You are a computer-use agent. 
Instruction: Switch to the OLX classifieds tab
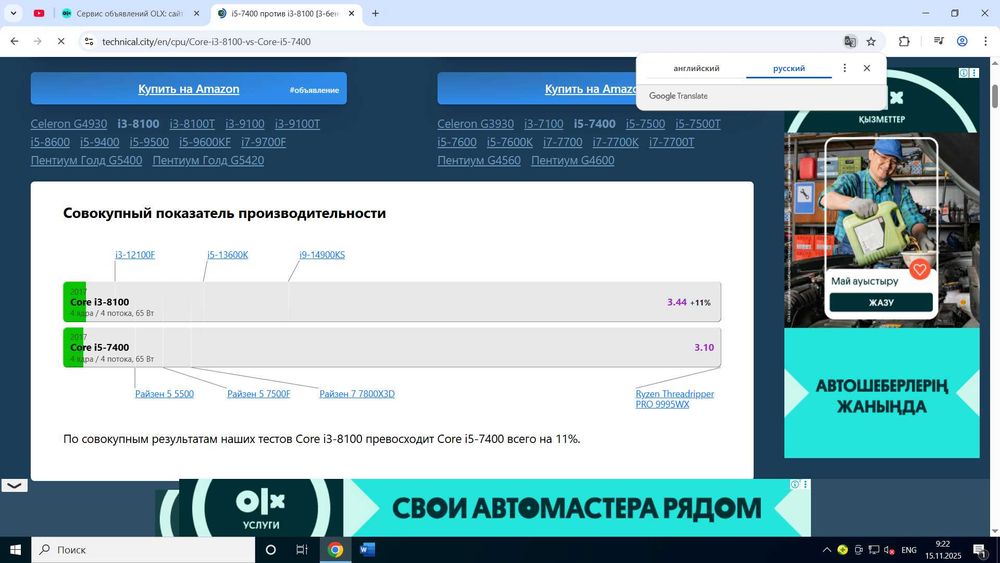[122, 13]
